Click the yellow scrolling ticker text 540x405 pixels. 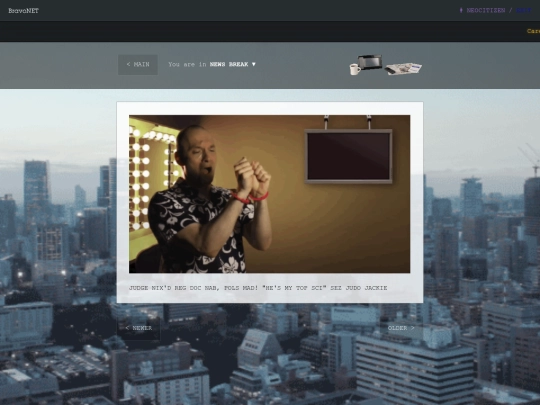533,31
